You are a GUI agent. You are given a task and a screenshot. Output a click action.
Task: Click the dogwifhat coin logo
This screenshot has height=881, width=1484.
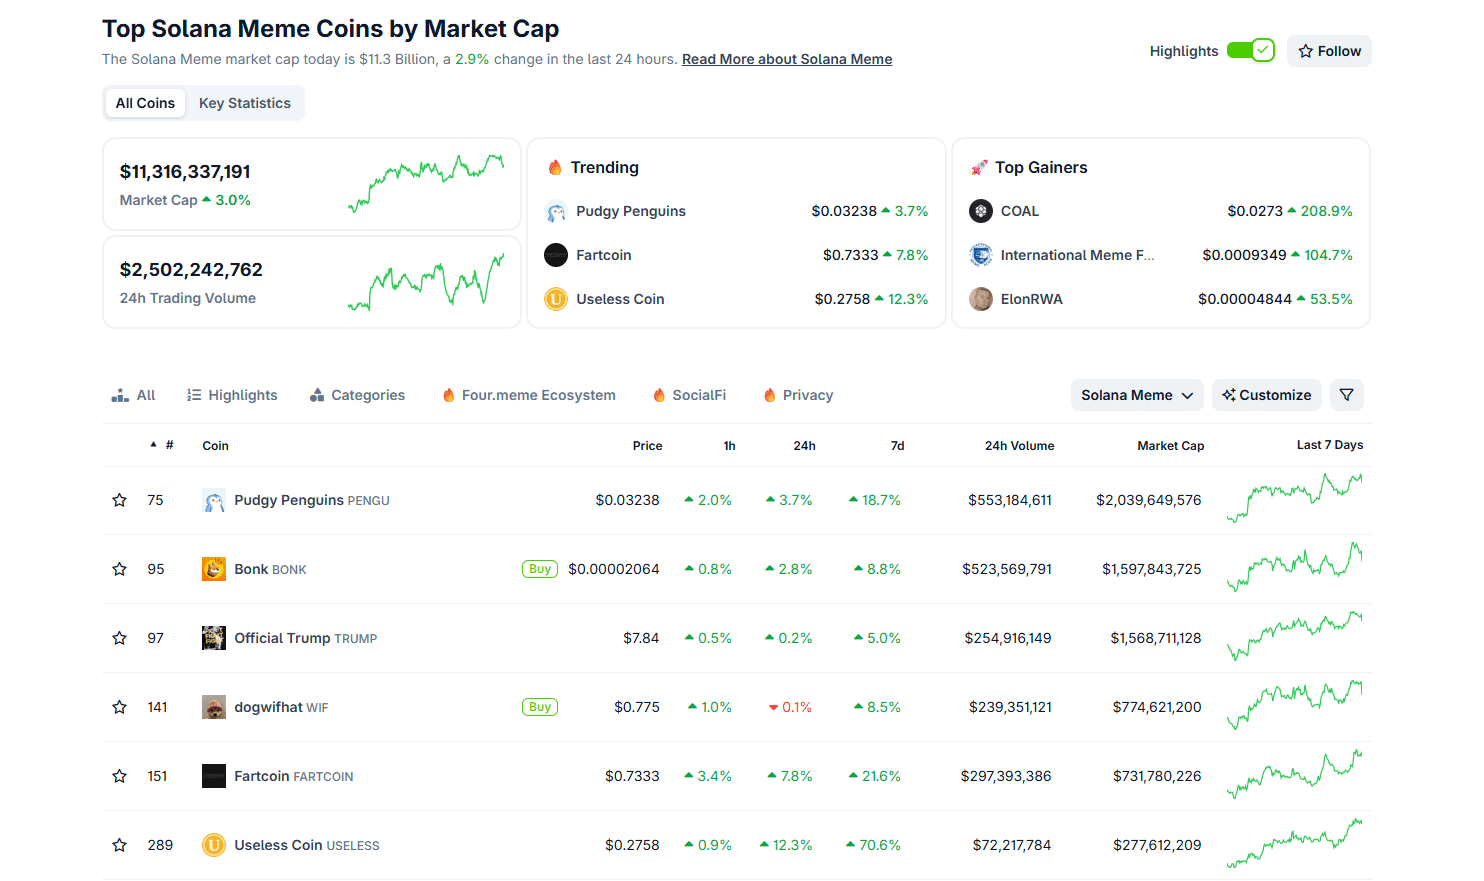click(214, 707)
